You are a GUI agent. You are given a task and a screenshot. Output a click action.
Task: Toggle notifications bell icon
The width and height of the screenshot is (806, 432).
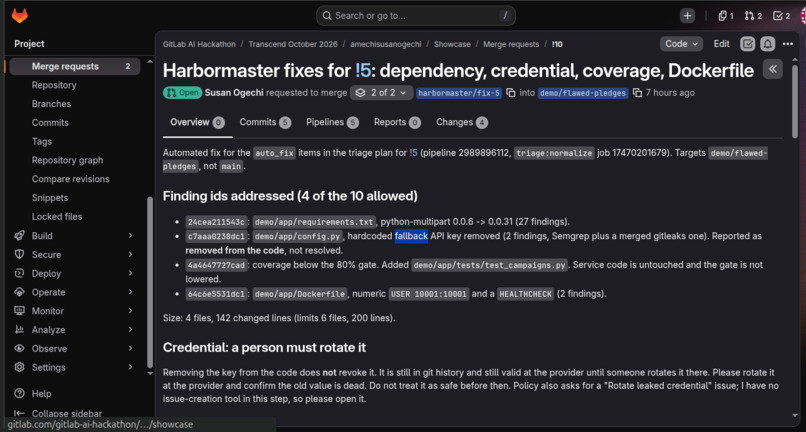coord(767,44)
